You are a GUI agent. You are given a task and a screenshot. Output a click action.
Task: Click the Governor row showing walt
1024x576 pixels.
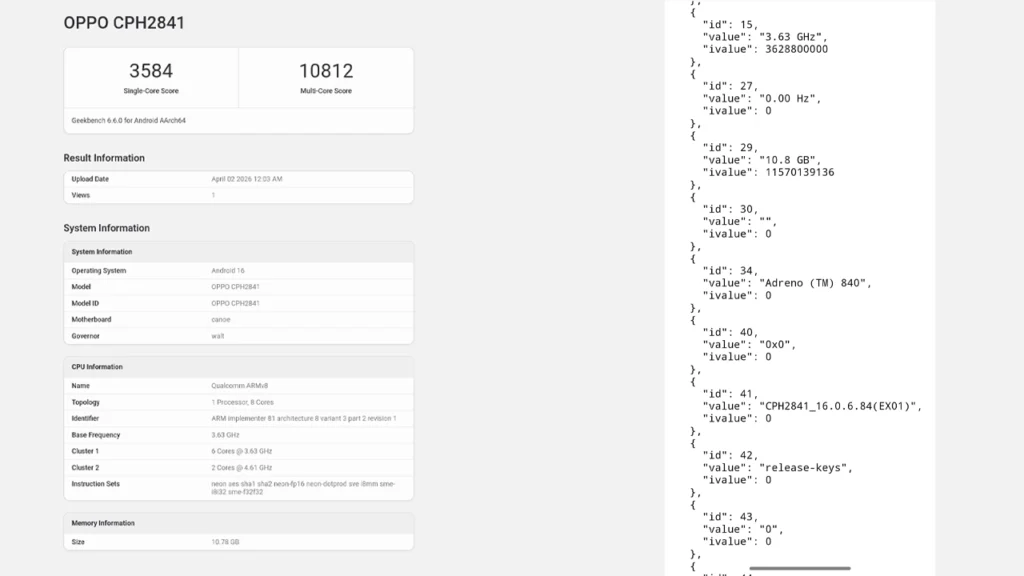pyautogui.click(x=238, y=336)
